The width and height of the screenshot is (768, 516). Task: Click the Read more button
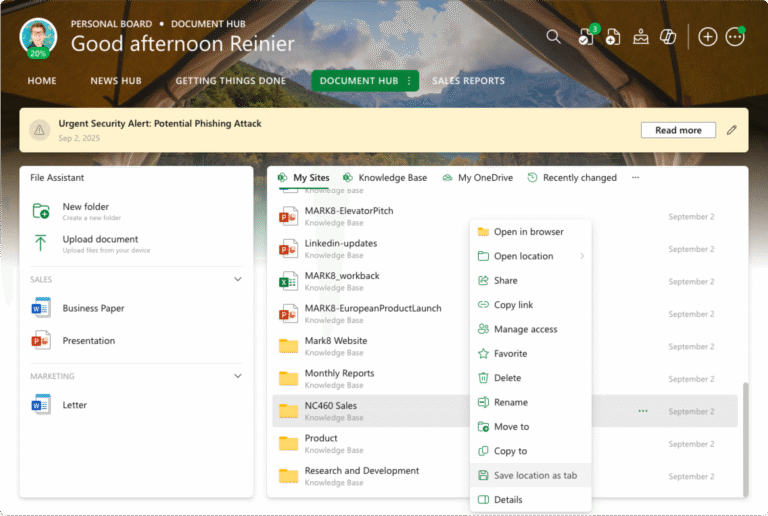point(678,130)
